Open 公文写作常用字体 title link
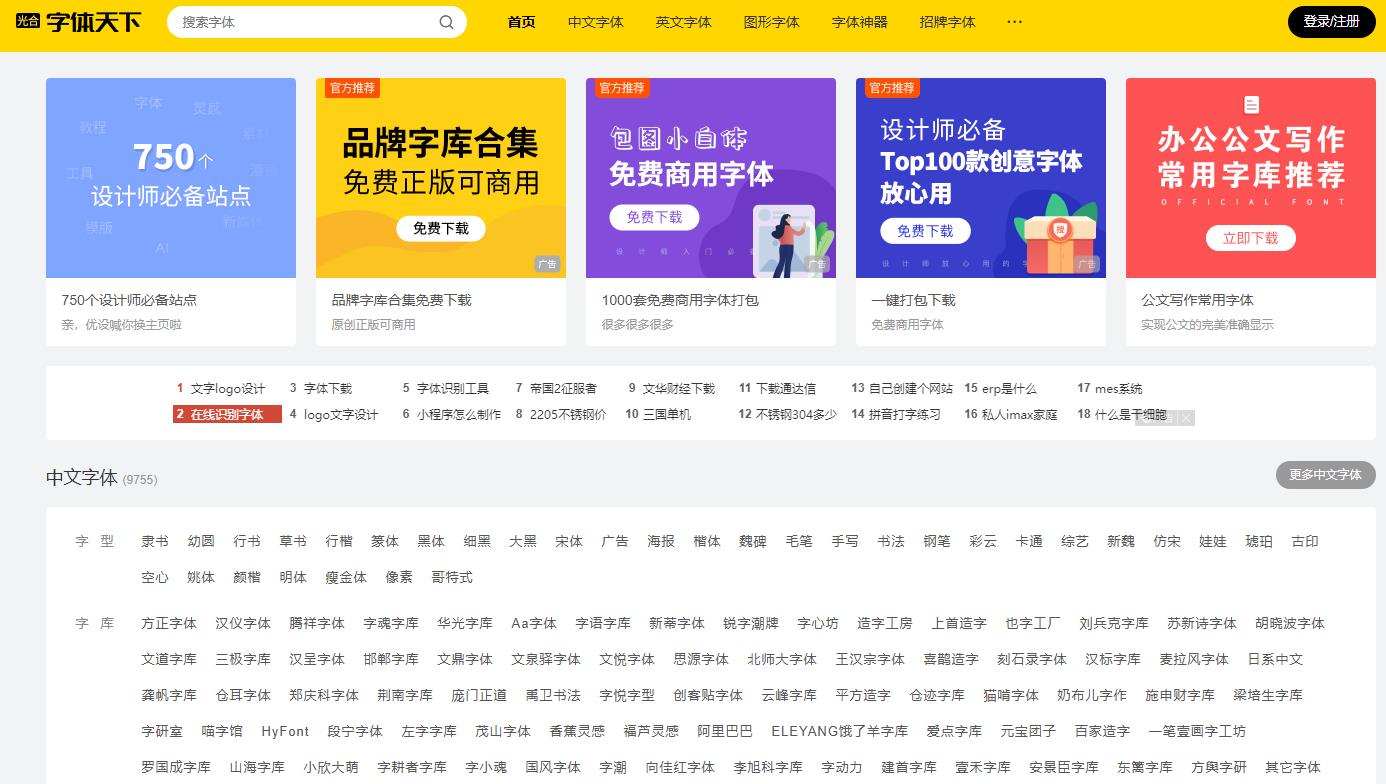 [x=1197, y=300]
